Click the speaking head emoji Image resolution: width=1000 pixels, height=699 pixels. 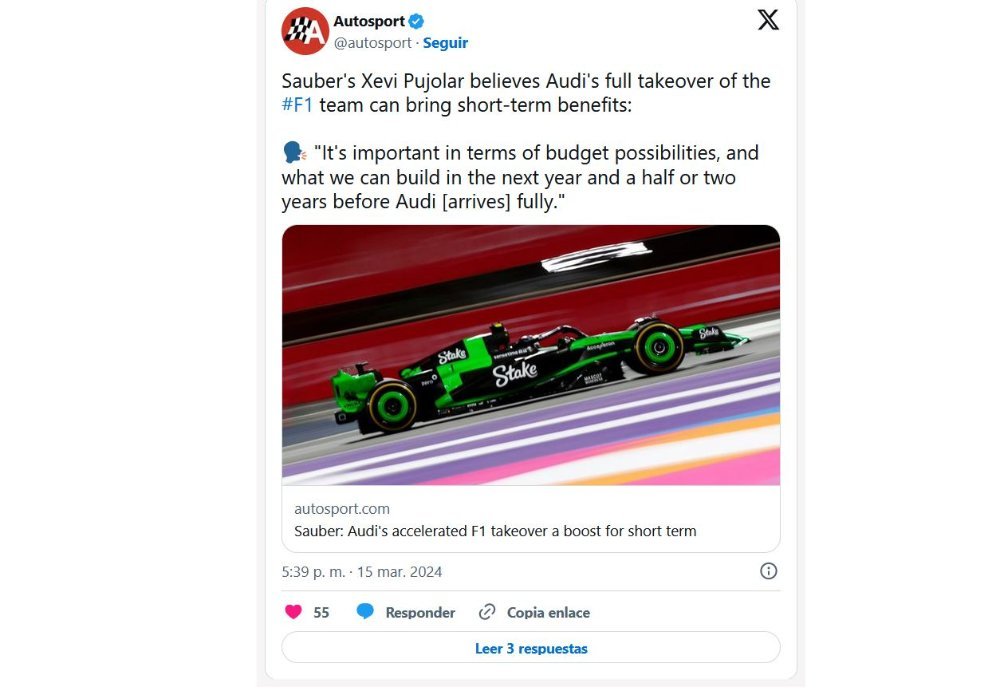(x=294, y=153)
